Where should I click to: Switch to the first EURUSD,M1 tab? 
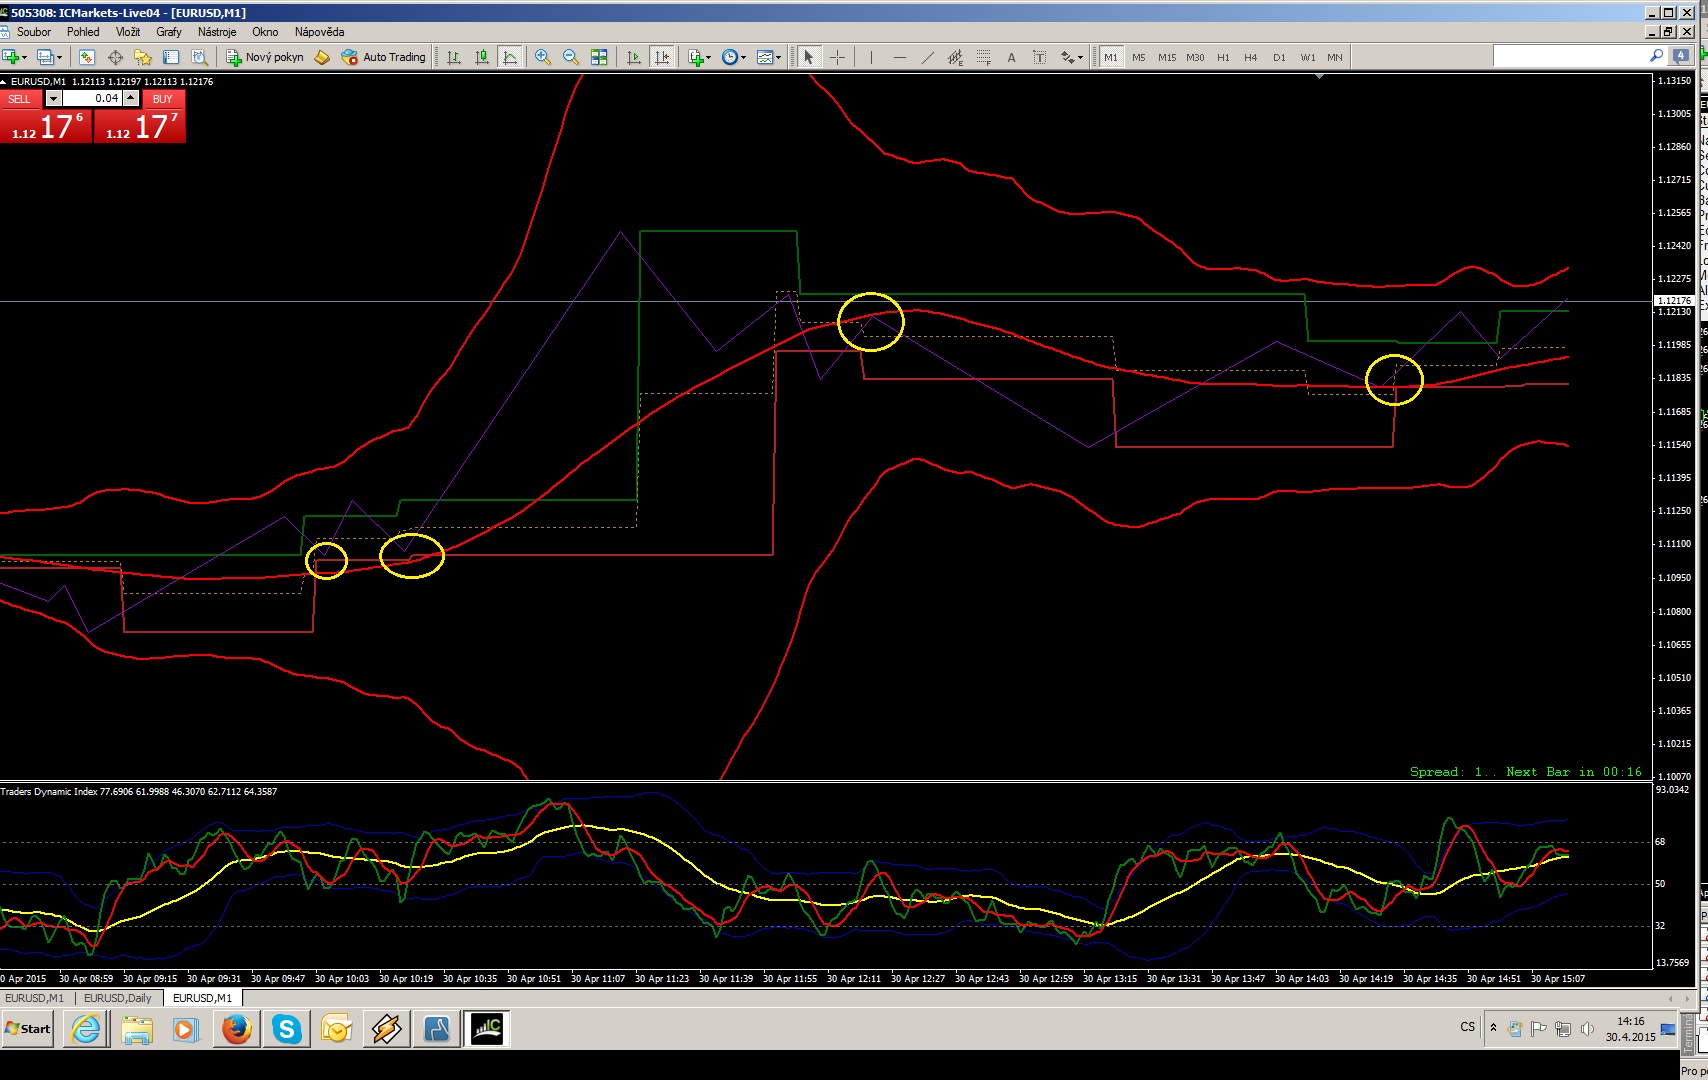tap(35, 998)
